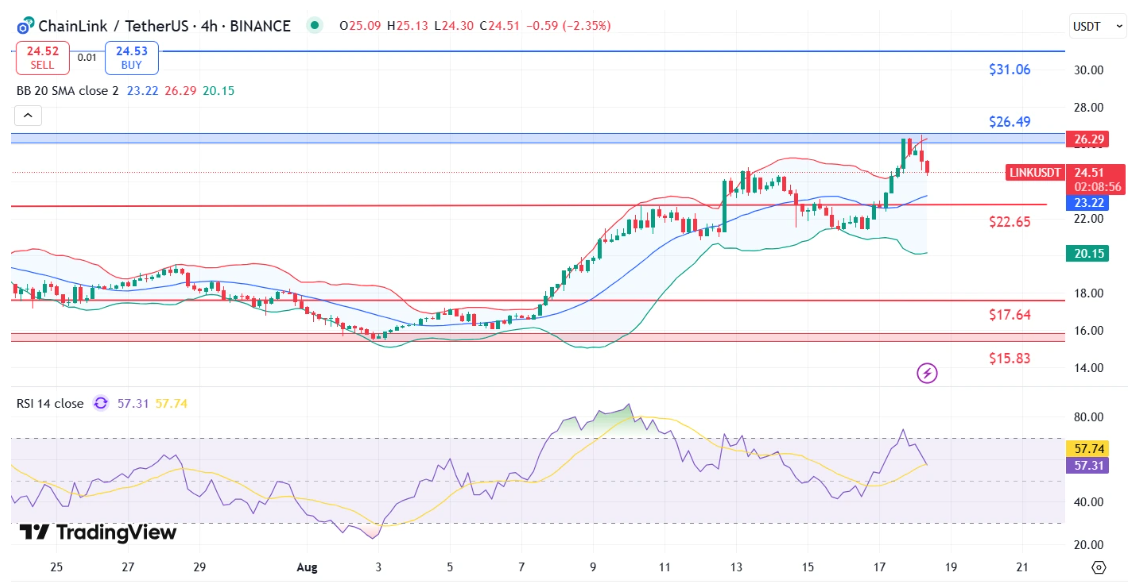Click the $15.83 support label
The height and width of the screenshot is (586, 1132).
(x=1009, y=359)
